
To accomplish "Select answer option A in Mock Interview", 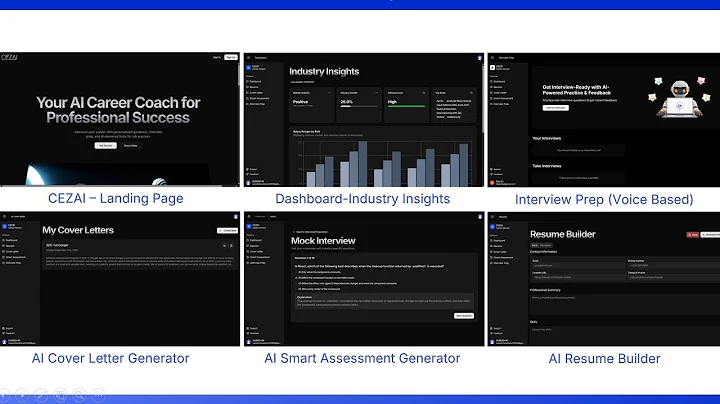I will point(320,272).
